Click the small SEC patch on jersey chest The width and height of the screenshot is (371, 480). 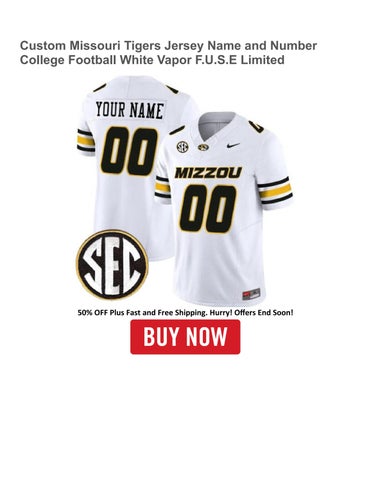coord(183,147)
